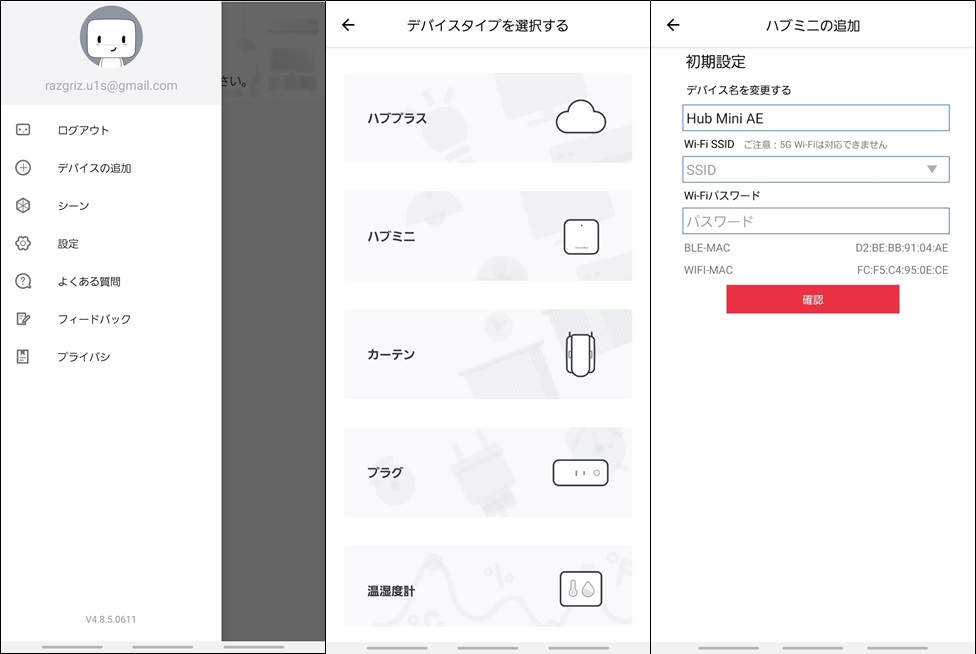
Task: Click the BLE-MAC address D2:BE:BB:91:04:AE
Action: [x=901, y=248]
